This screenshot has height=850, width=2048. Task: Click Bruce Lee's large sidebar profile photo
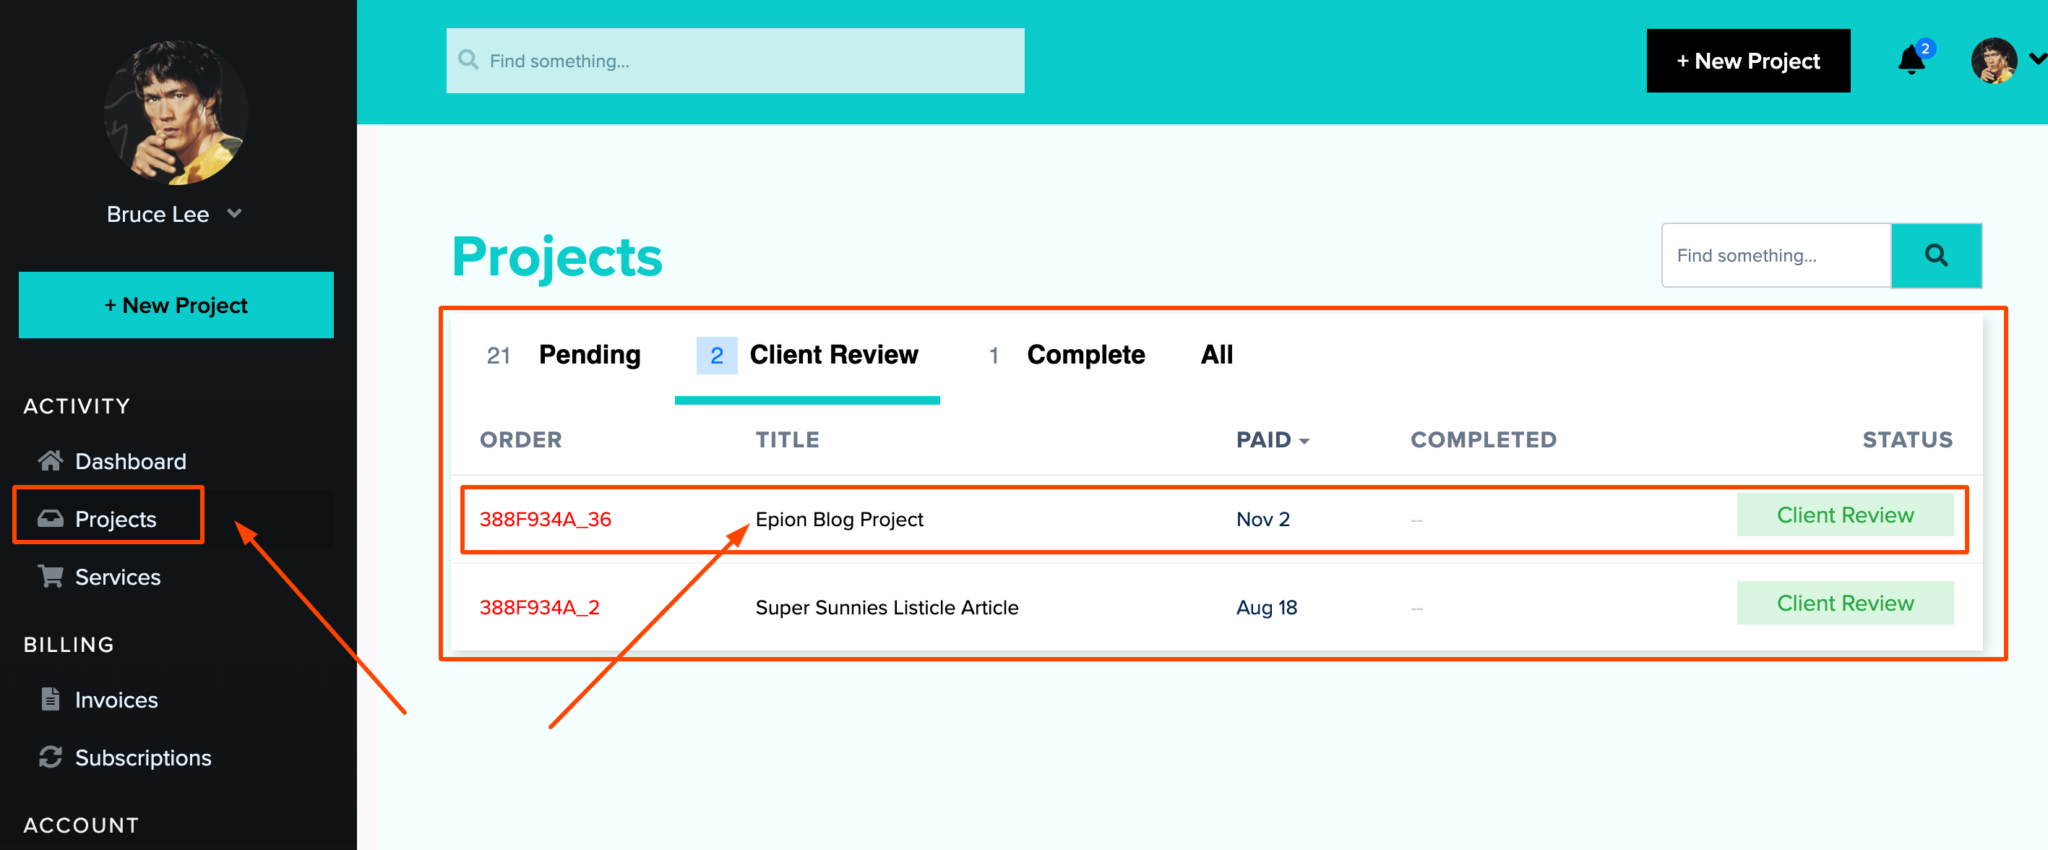tap(176, 112)
